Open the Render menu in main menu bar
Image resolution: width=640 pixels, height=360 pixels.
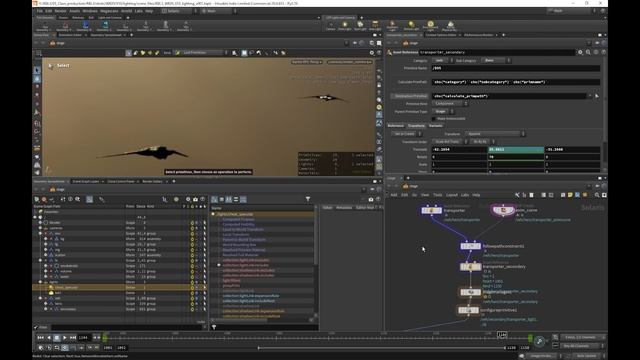[x=60, y=11]
